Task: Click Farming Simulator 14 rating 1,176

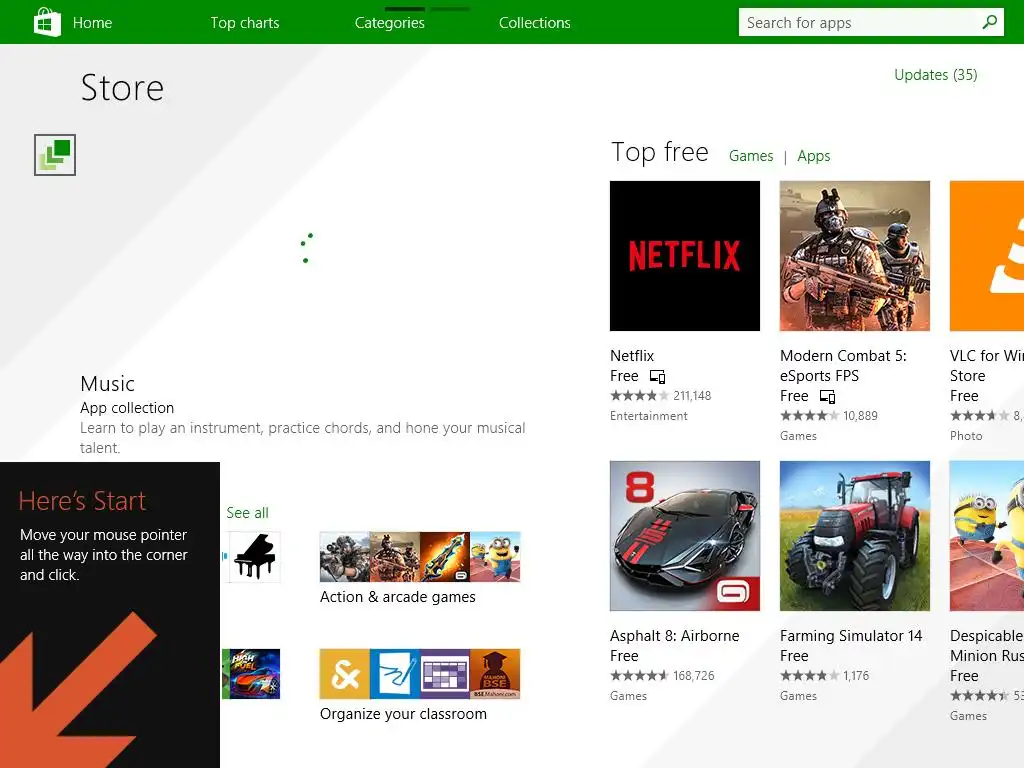Action: pos(824,676)
